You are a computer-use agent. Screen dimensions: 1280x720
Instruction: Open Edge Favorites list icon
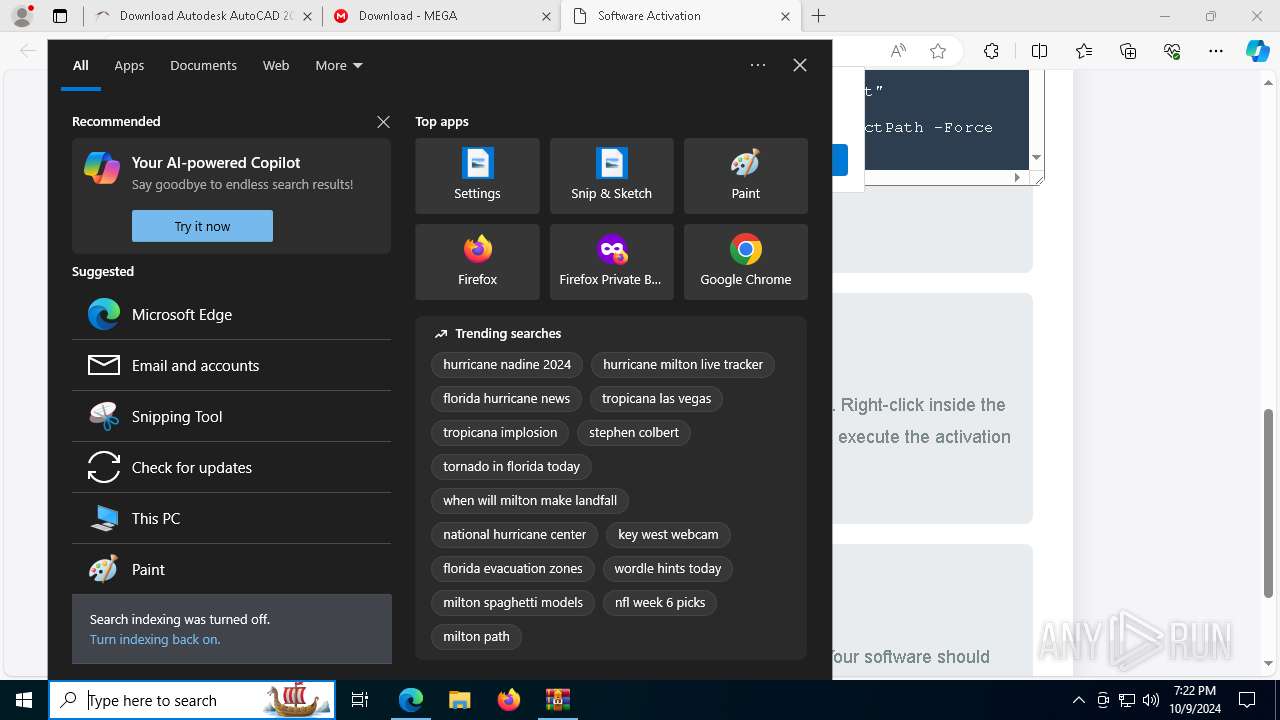1084,51
